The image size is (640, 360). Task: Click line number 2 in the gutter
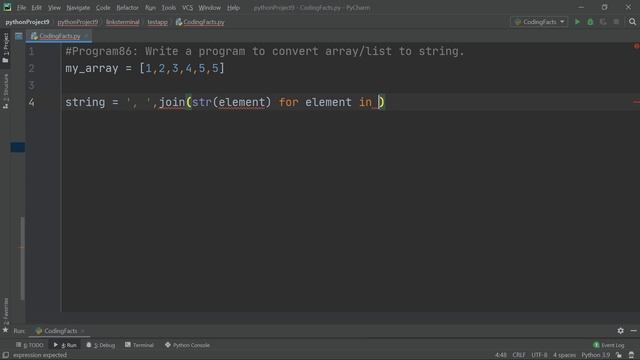[31, 68]
